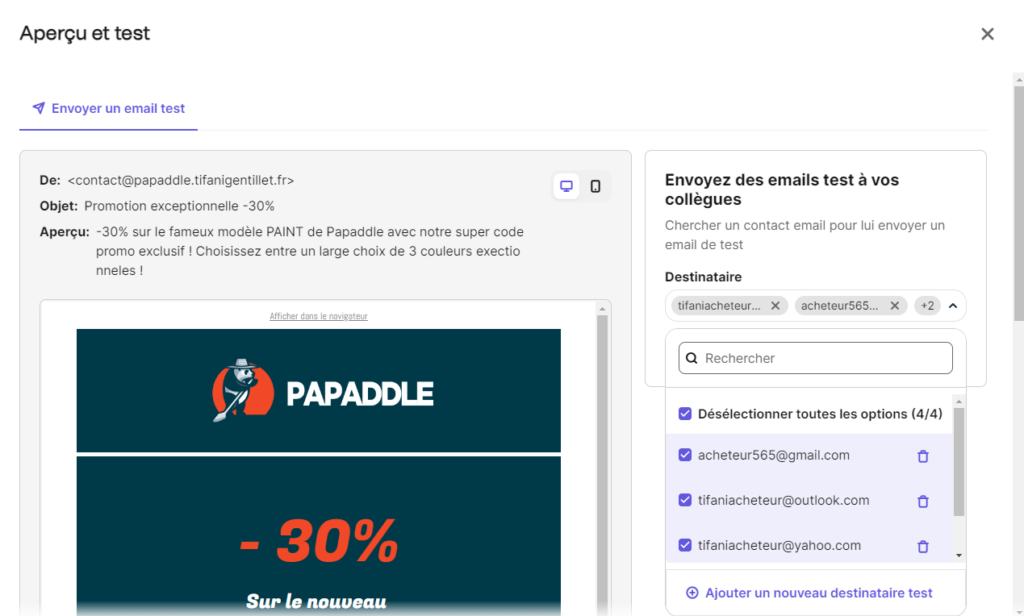1024x616 pixels.
Task: Open the Afficher dans le navigateur link
Action: tap(318, 316)
